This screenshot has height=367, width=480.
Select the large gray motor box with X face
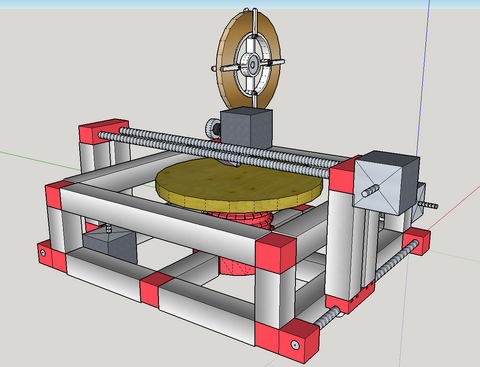coord(385,182)
